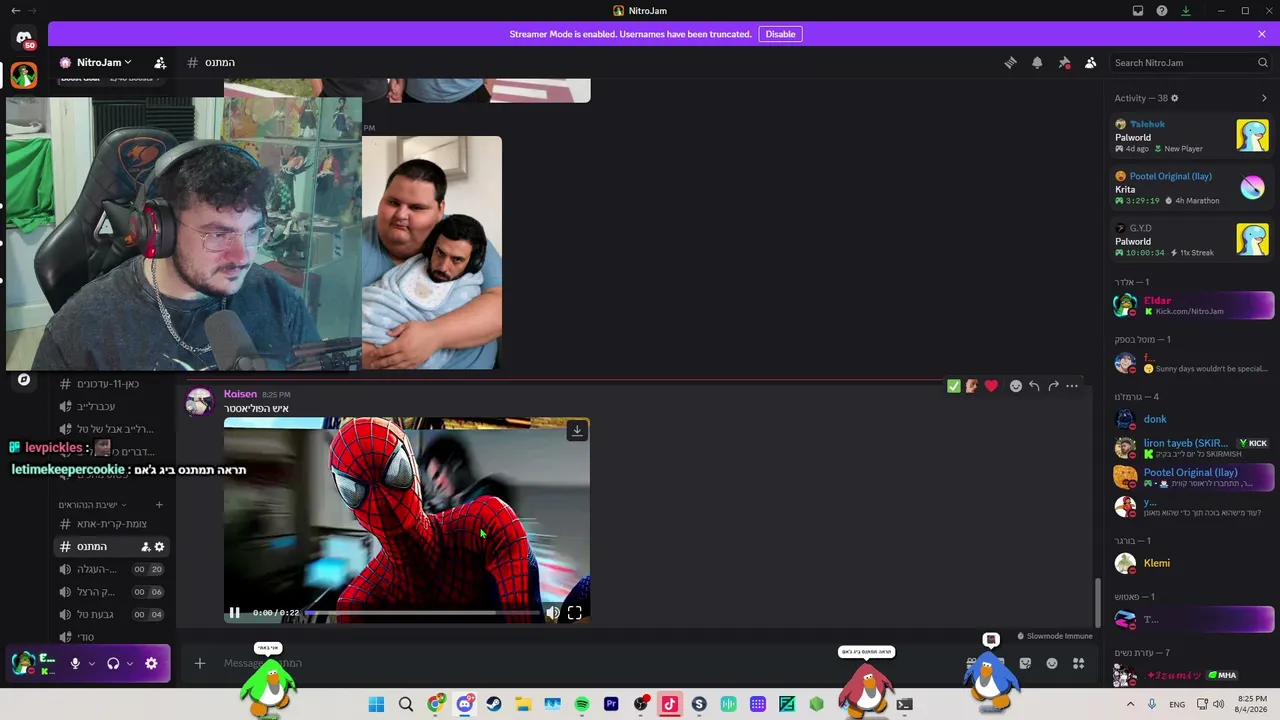
Task: Join the גבעת טל voice channel
Action: tap(110, 614)
